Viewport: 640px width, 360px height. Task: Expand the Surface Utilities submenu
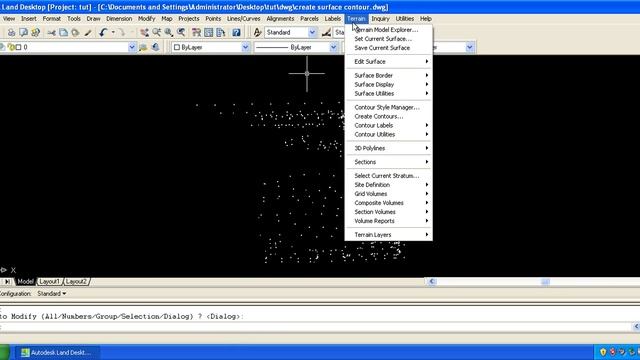point(389,93)
